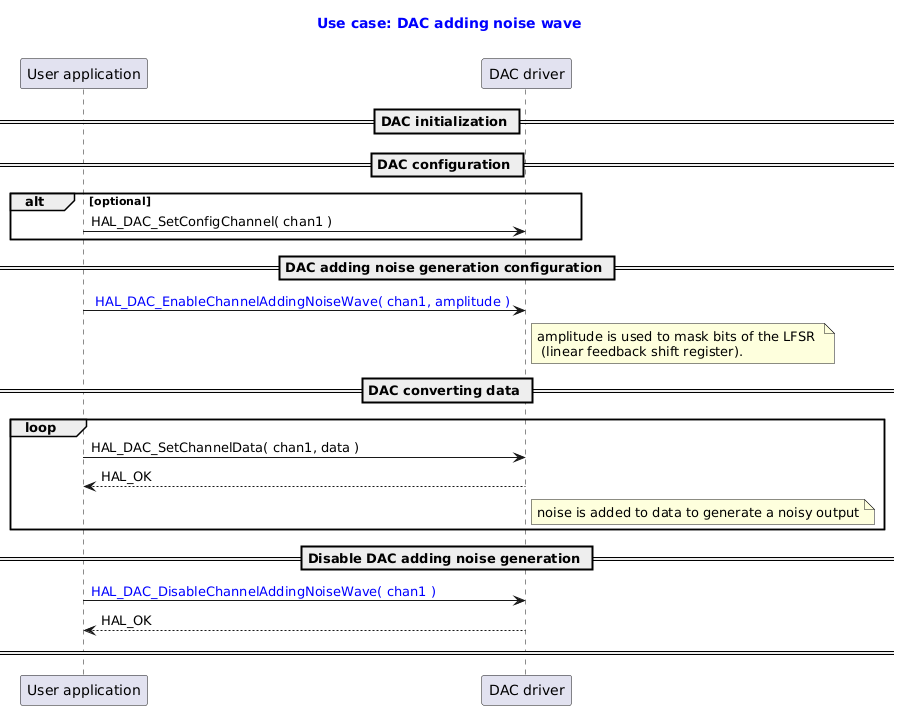Collapse the DAC configuration divider
The height and width of the screenshot is (710, 900).
(447, 164)
